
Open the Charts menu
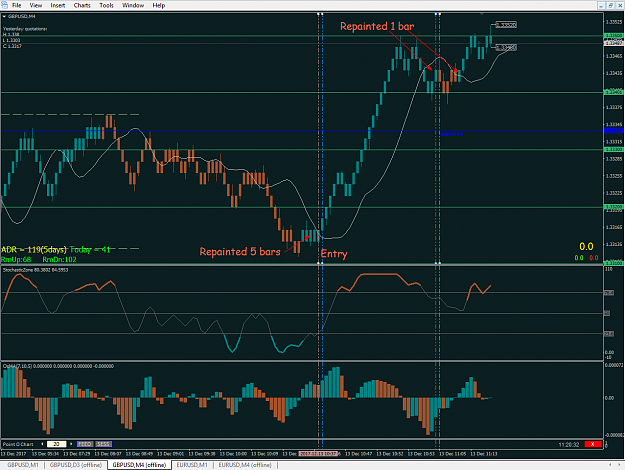[x=82, y=5]
